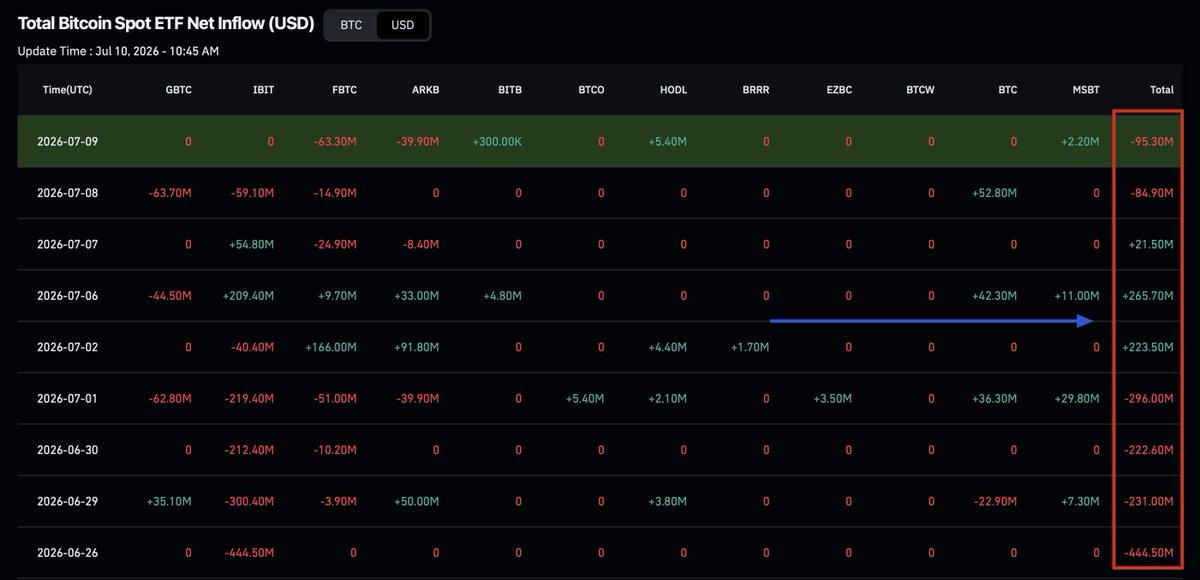1200x580 pixels.
Task: Click the IBIT column header
Action: 263,90
